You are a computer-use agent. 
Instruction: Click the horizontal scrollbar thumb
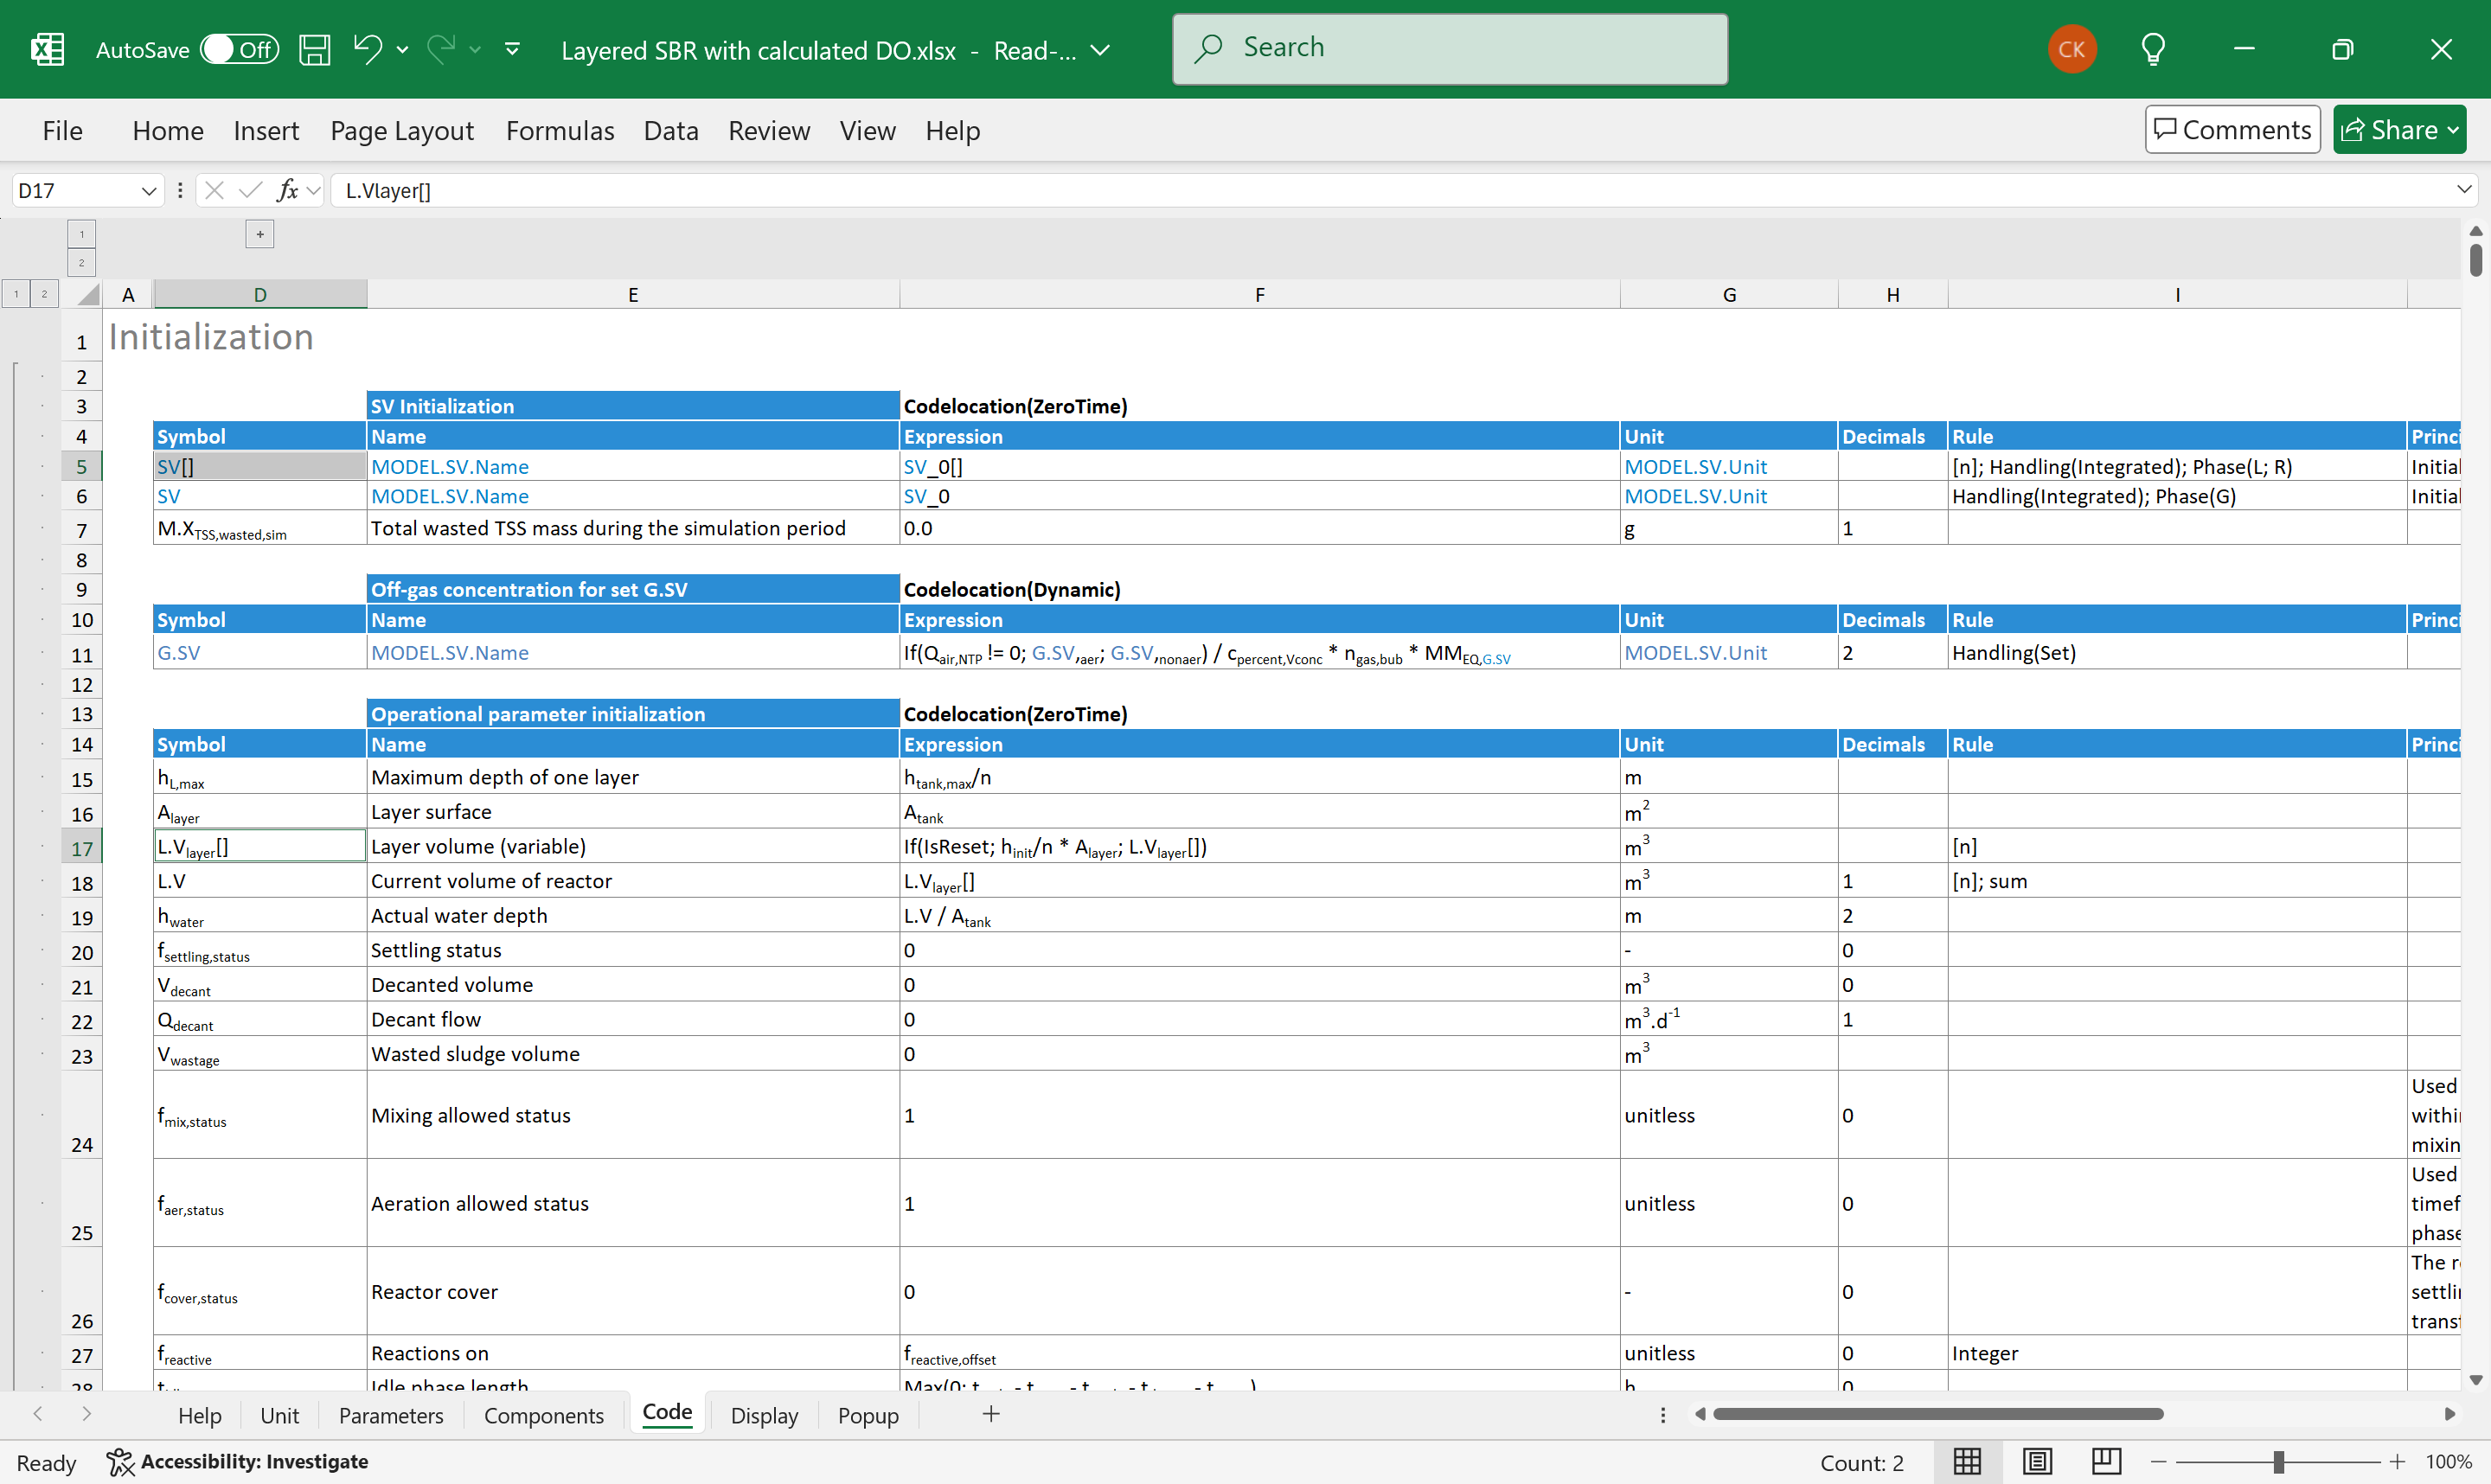[x=1938, y=1414]
